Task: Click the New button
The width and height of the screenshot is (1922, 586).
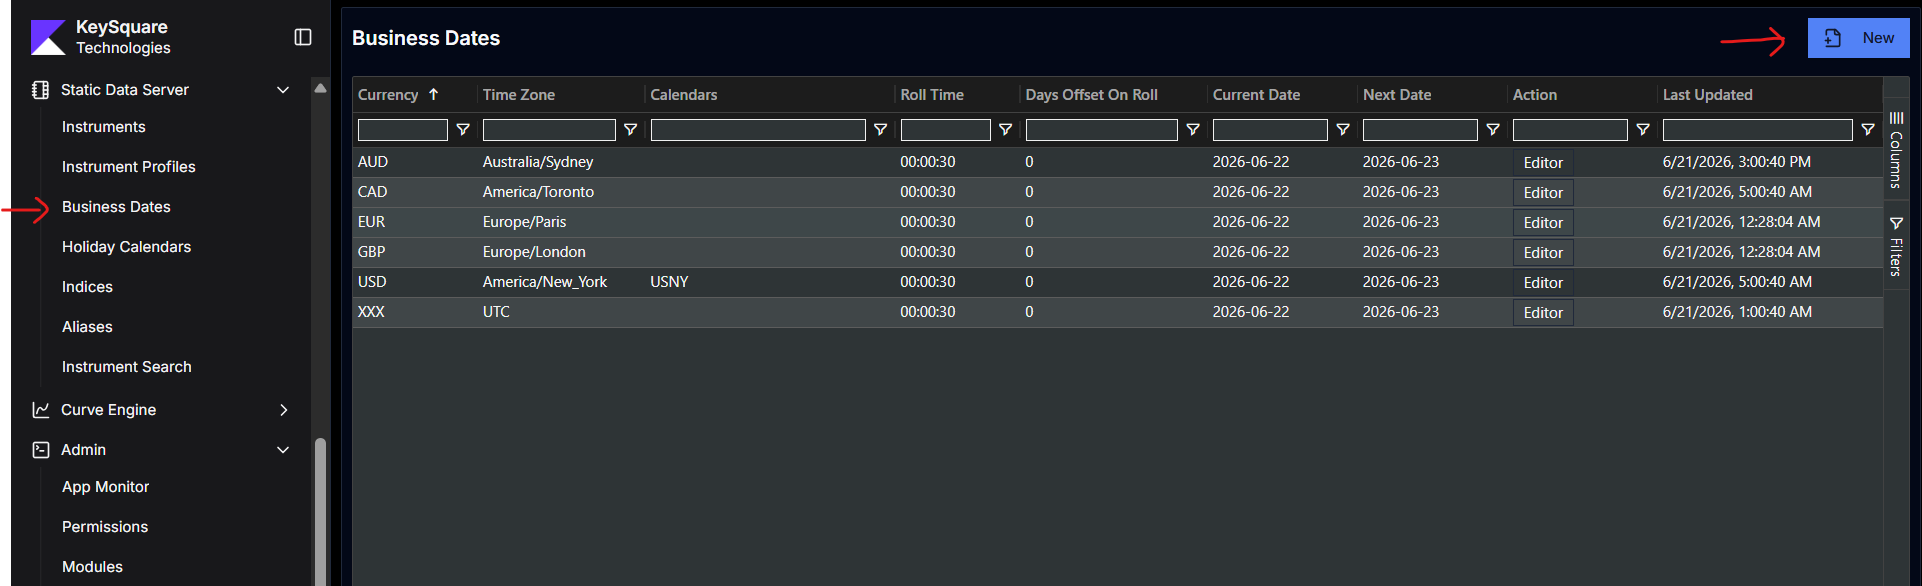Action: coord(1858,38)
